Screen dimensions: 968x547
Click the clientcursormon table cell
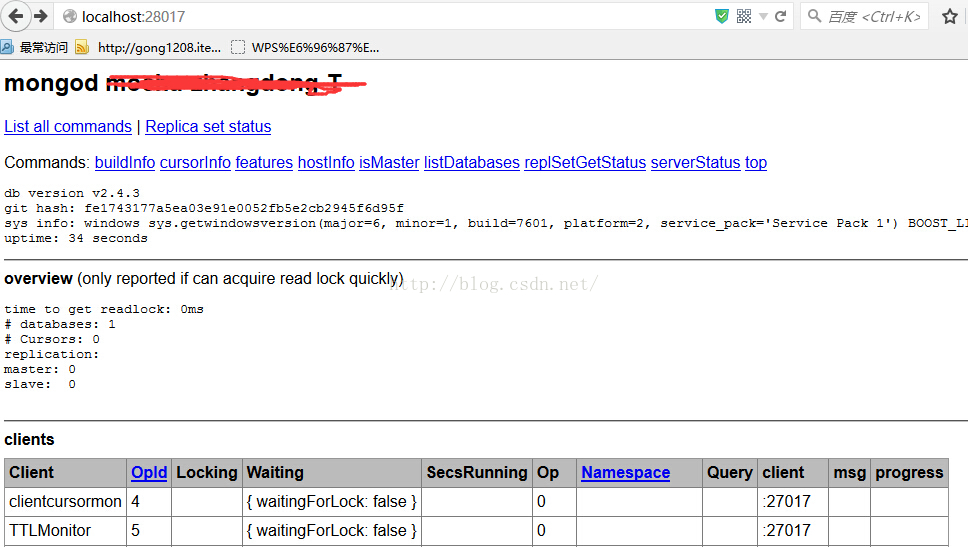tap(65, 501)
